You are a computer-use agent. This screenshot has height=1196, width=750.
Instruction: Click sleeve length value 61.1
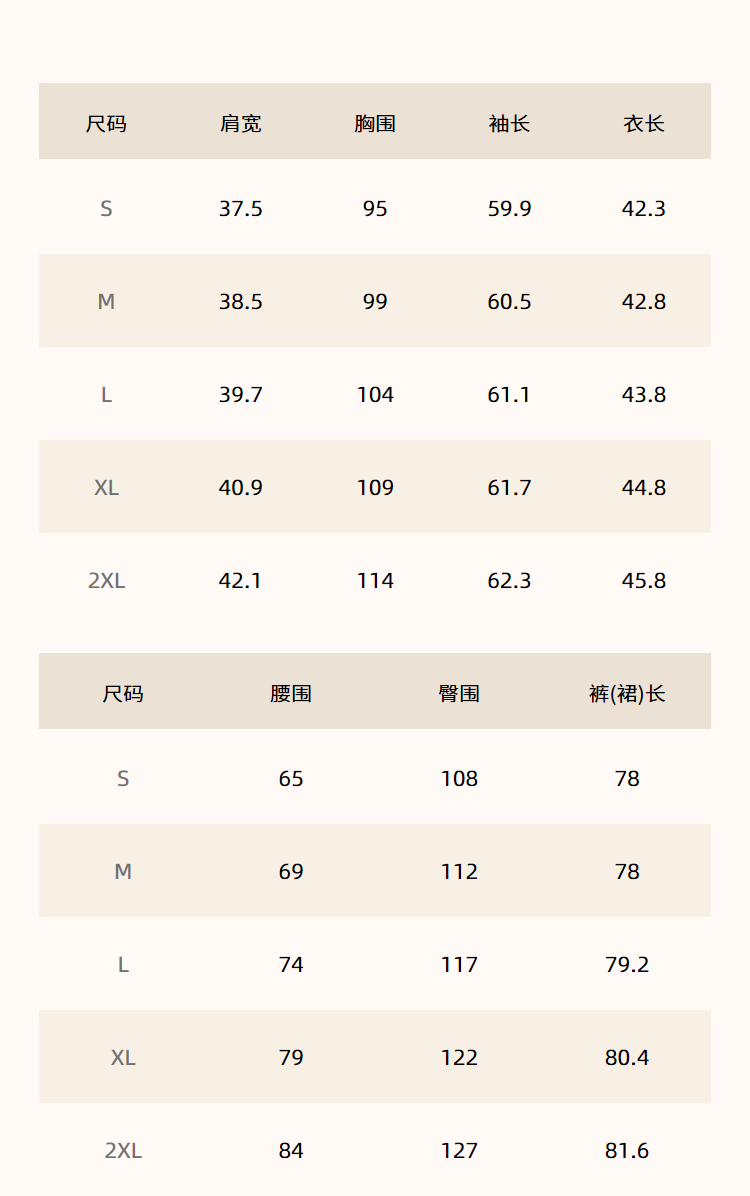[x=509, y=395]
